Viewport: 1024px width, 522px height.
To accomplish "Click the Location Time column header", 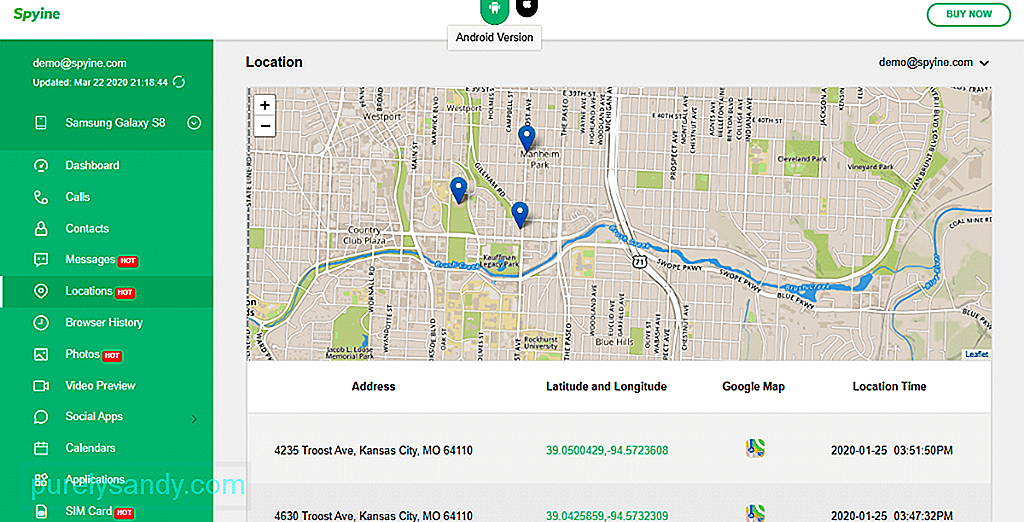I will pyautogui.click(x=889, y=386).
